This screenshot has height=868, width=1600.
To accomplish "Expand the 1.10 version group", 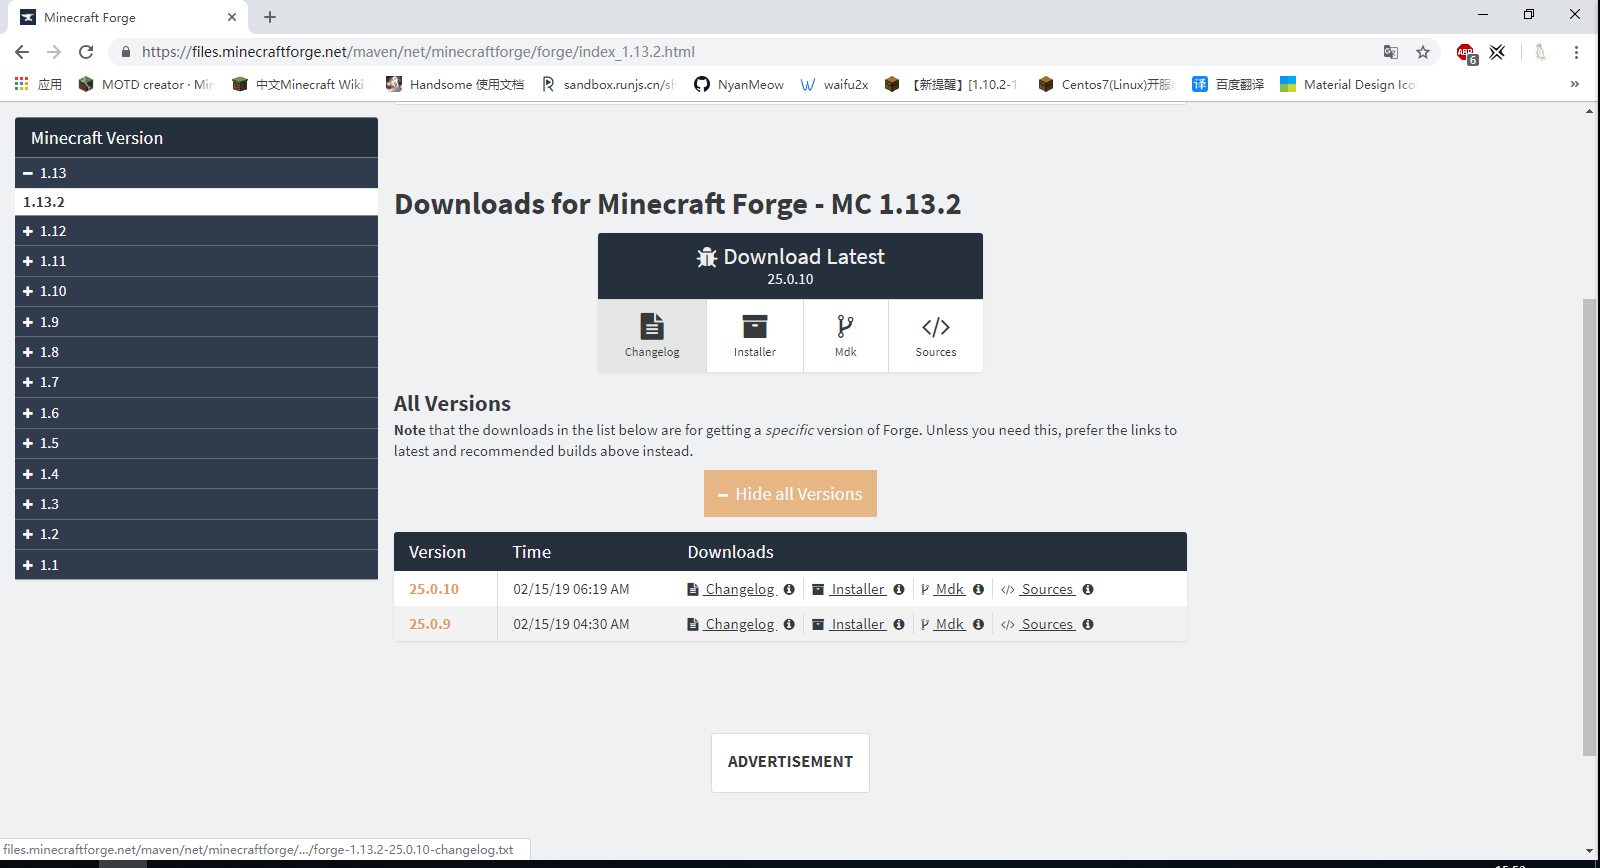I will pos(196,291).
